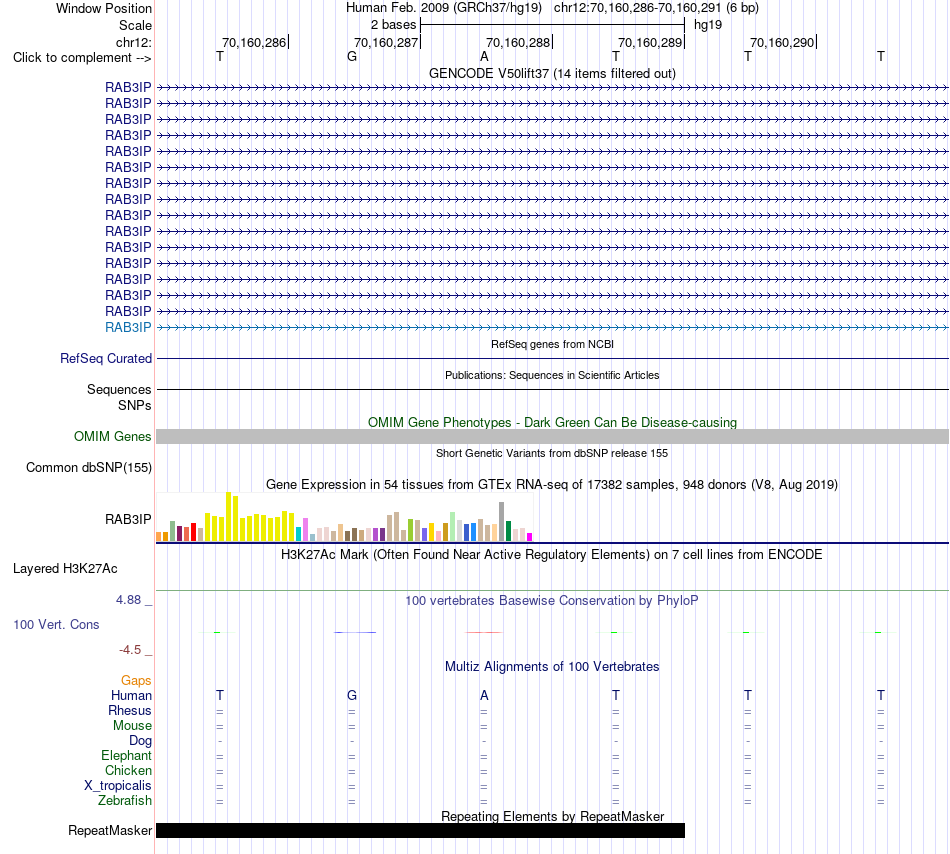The image size is (950, 854).
Task: Click the X_tropicalis alignment row label
Action: (118, 786)
